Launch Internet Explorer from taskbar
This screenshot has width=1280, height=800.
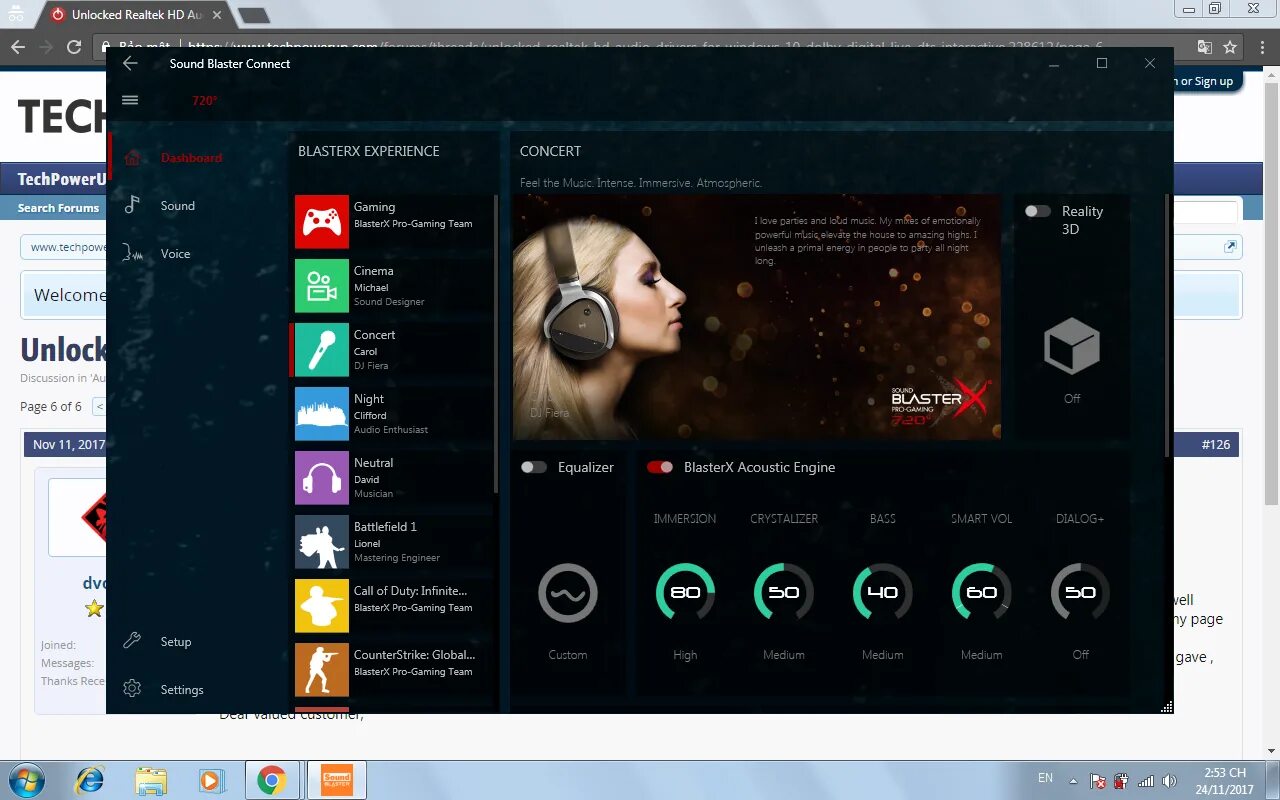[90, 780]
